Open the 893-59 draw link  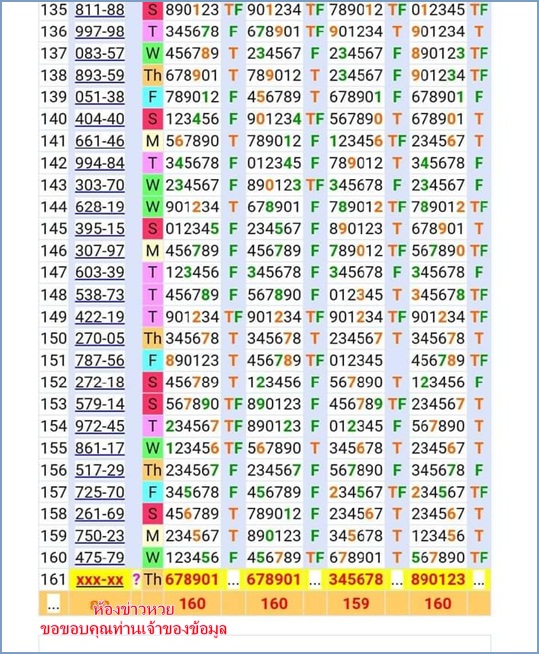click(x=100, y=75)
